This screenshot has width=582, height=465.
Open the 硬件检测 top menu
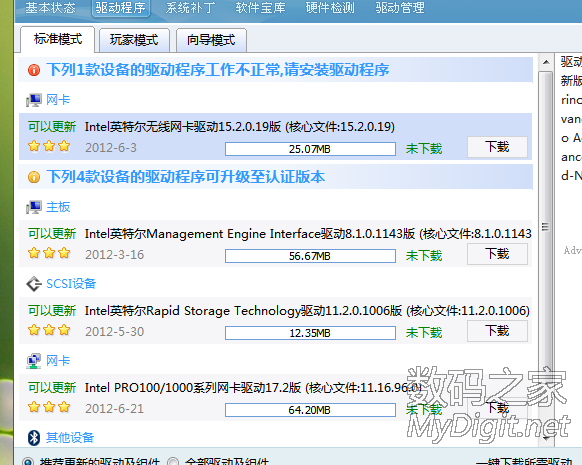pos(330,7)
